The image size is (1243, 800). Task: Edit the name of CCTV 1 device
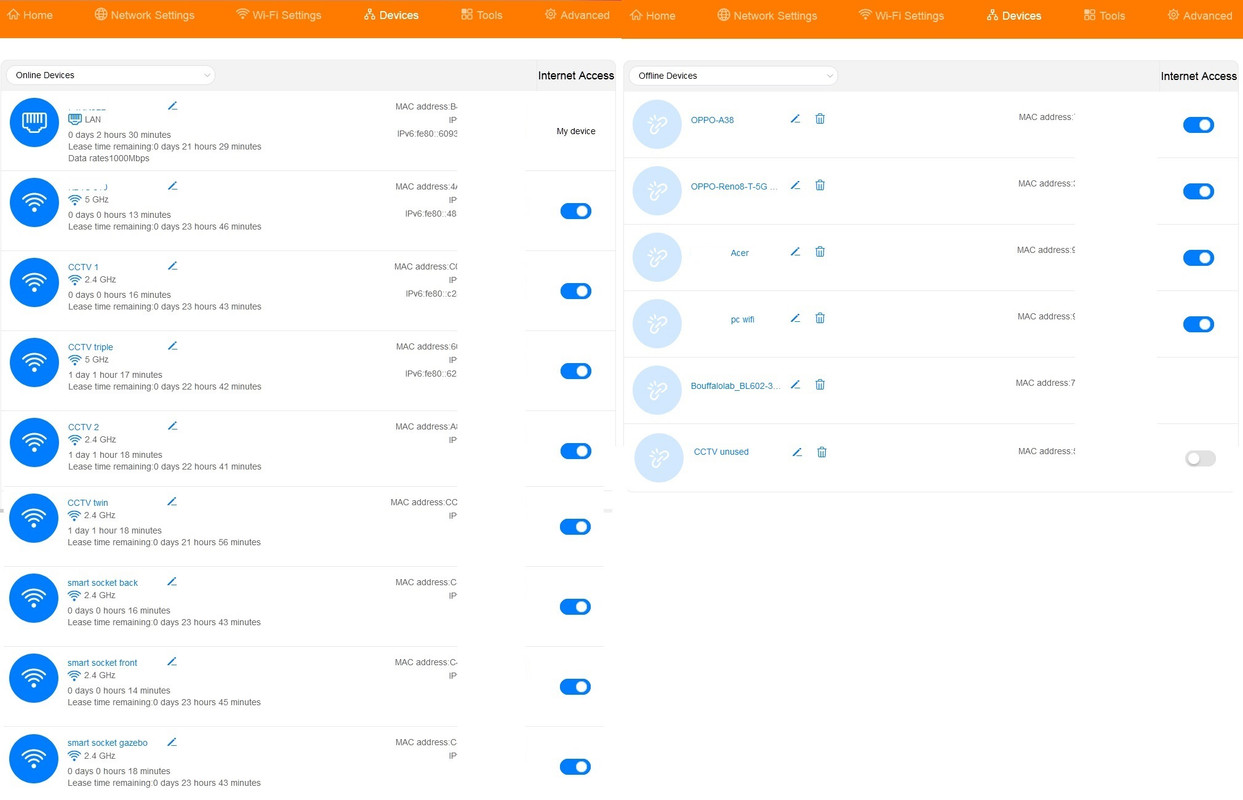click(172, 266)
